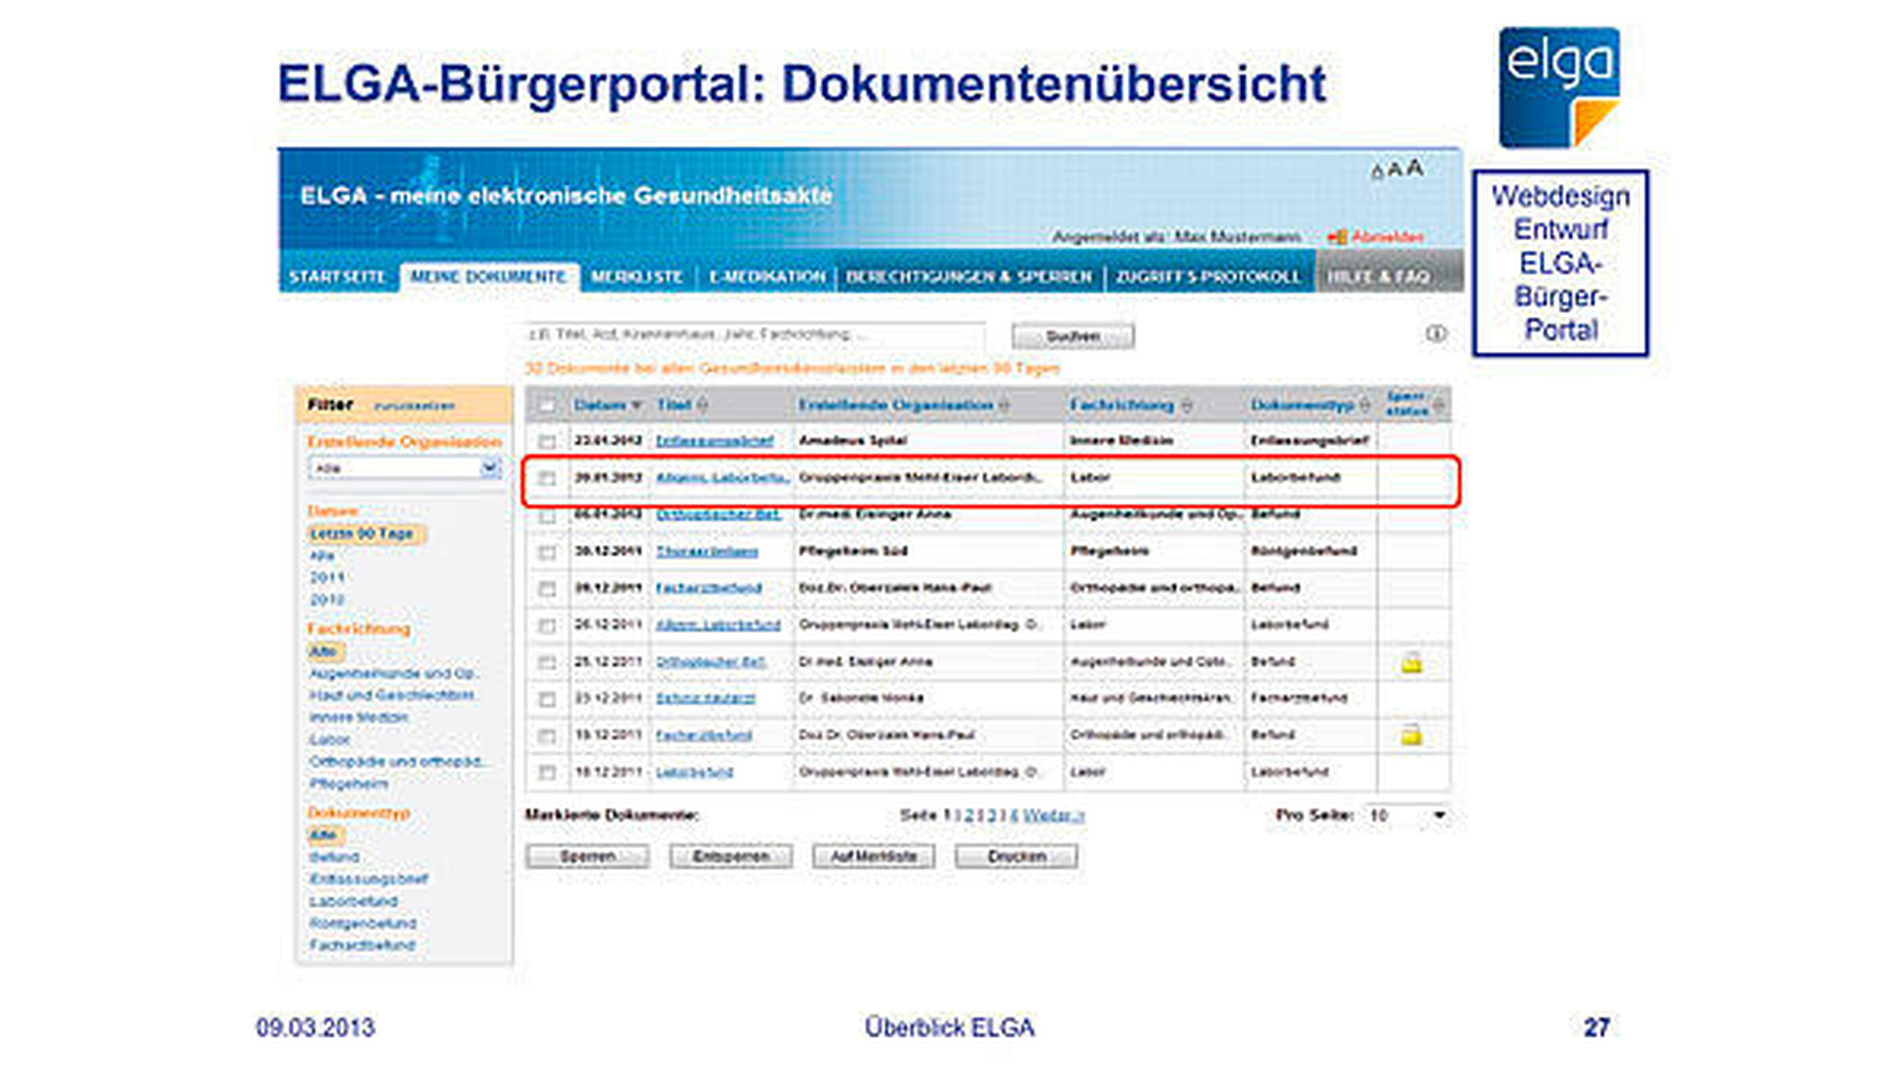Click the sort icon beside the Dokumenttyp header
Screen dimensions: 1900x1070
click(1365, 405)
